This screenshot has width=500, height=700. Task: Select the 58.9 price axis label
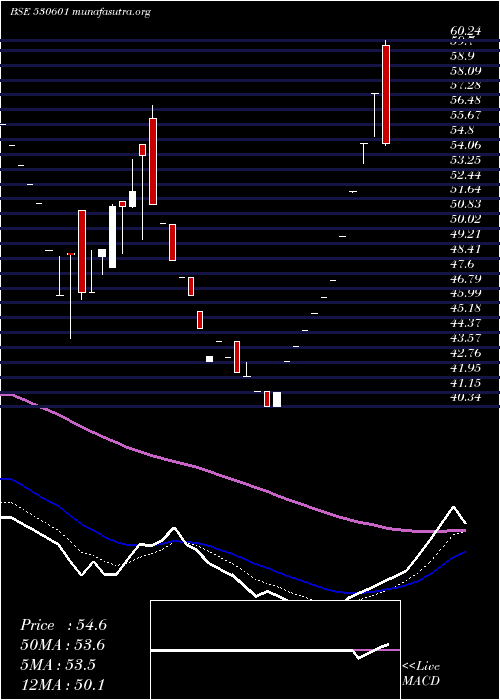coord(462,56)
